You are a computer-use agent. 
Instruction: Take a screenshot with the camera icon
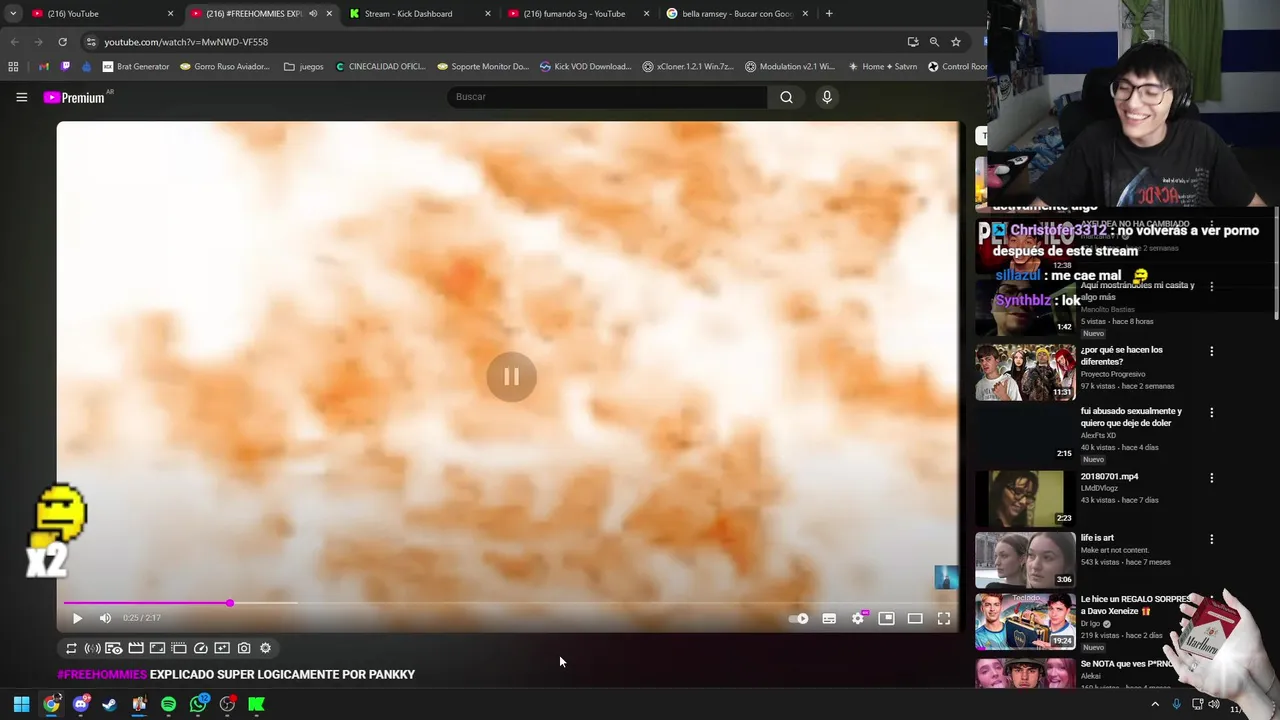244,648
